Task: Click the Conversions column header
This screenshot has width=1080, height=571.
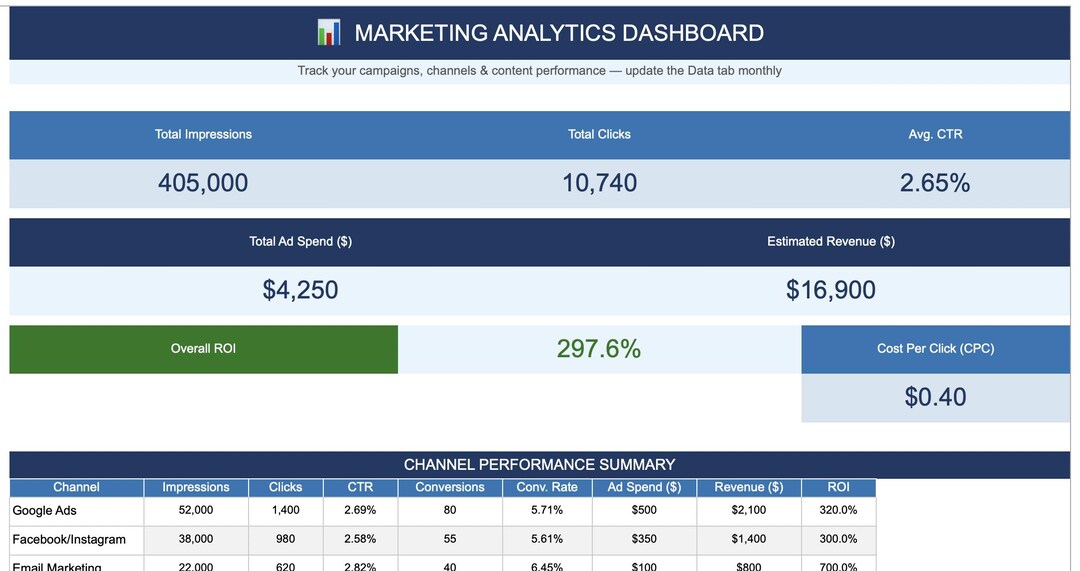Action: 450,488
